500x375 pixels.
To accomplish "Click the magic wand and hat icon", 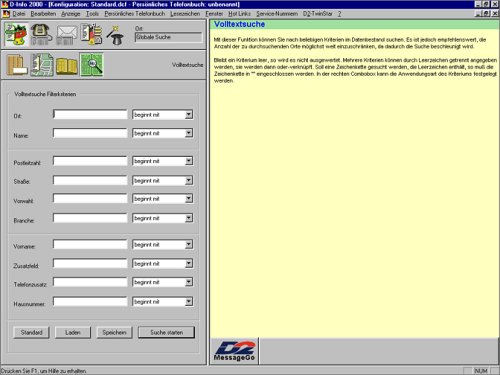I will pos(115,35).
